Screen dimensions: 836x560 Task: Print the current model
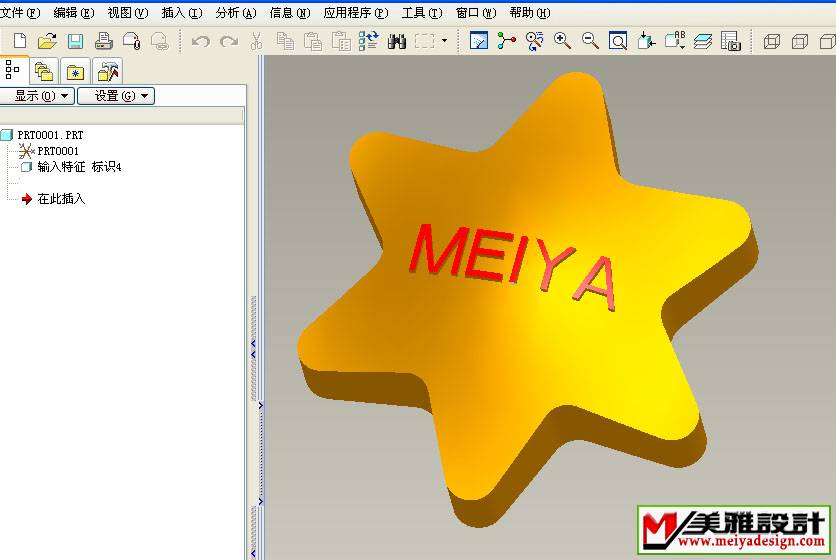pyautogui.click(x=103, y=41)
